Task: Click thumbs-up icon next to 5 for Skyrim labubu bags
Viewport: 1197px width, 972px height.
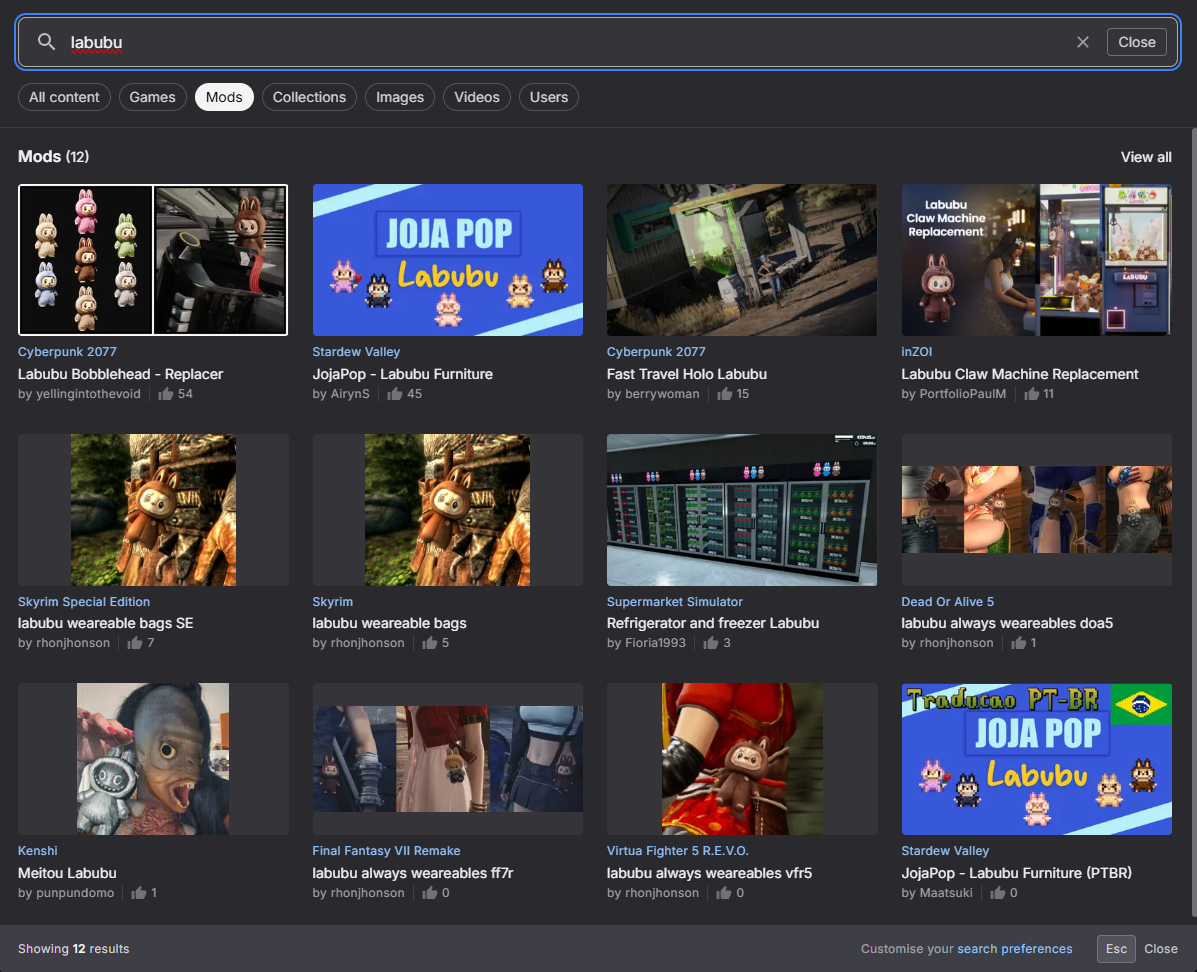Action: pyautogui.click(x=430, y=643)
